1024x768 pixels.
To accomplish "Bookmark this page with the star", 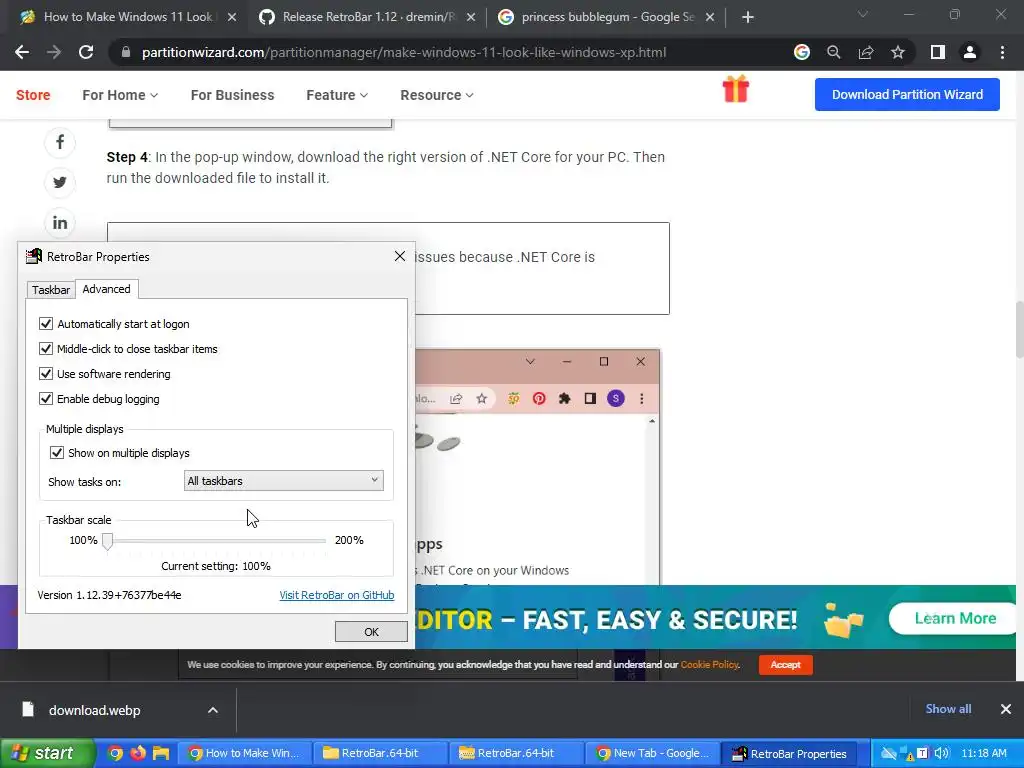I will coord(898,52).
